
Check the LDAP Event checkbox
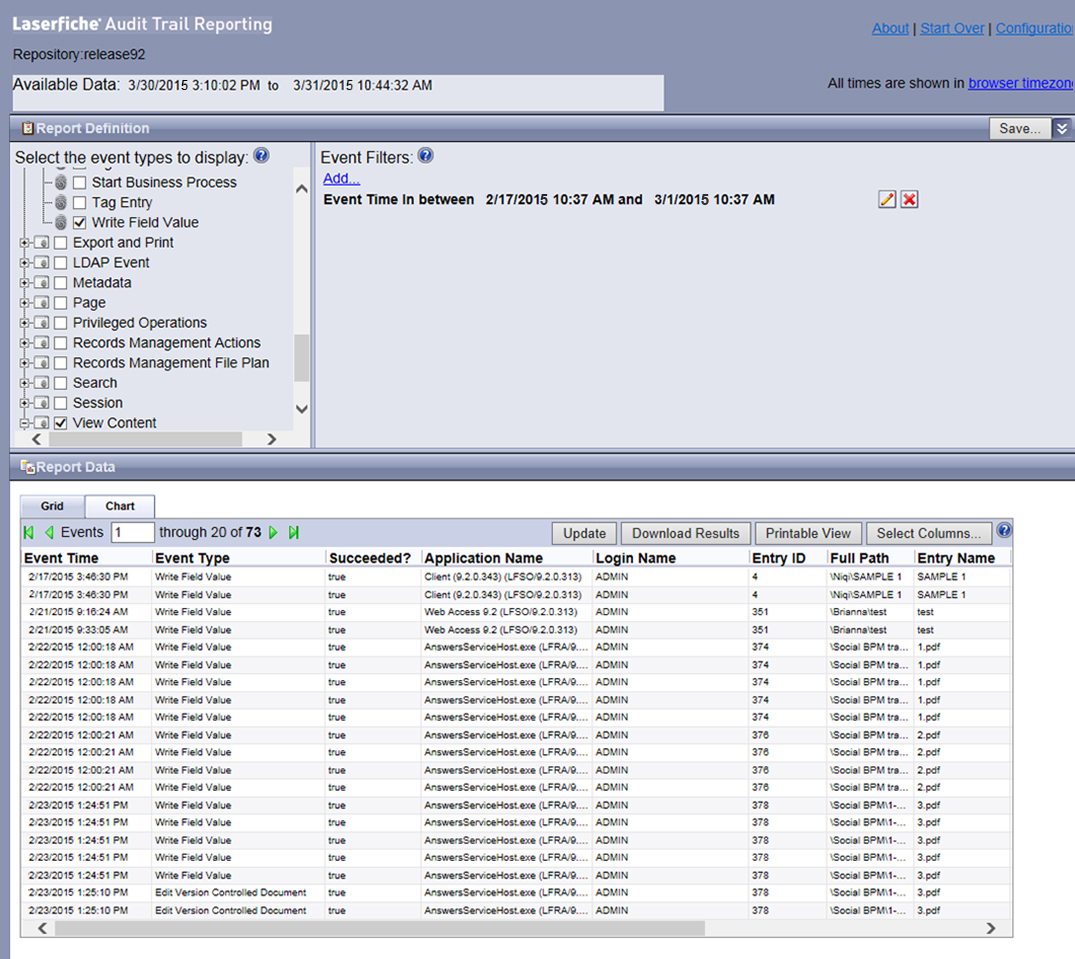(60, 263)
